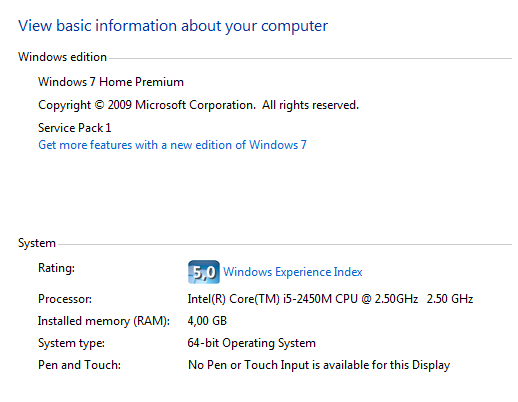Open the Windows Experience Index link
518x402 pixels.
click(293, 272)
